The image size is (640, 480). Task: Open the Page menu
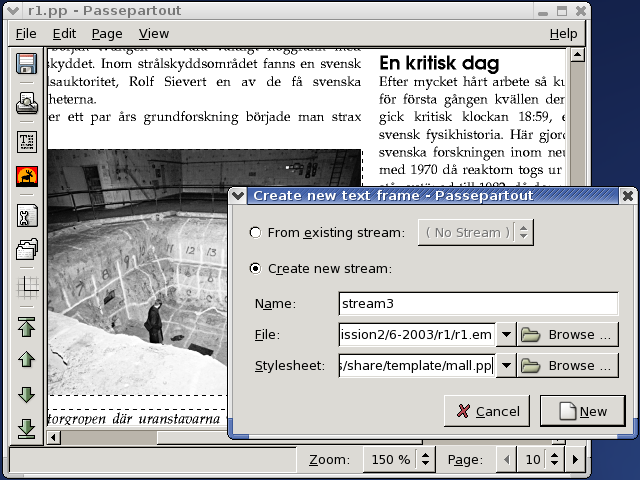click(x=106, y=33)
